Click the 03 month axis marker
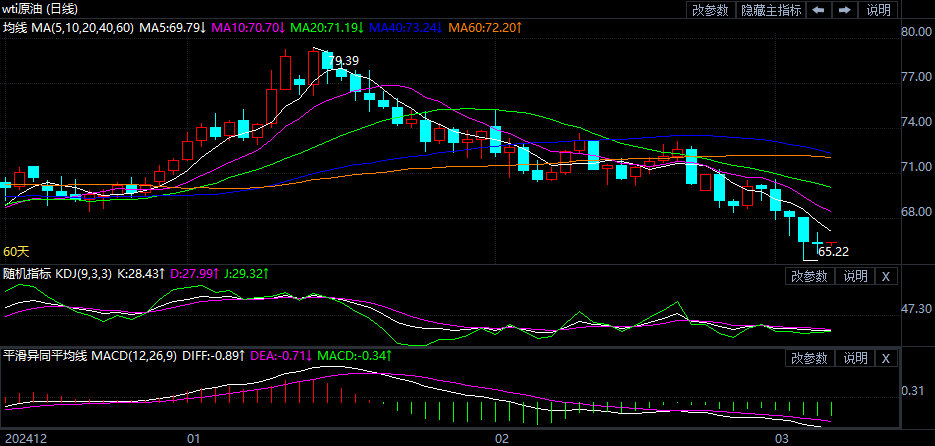935x446 pixels. pyautogui.click(x=781, y=439)
